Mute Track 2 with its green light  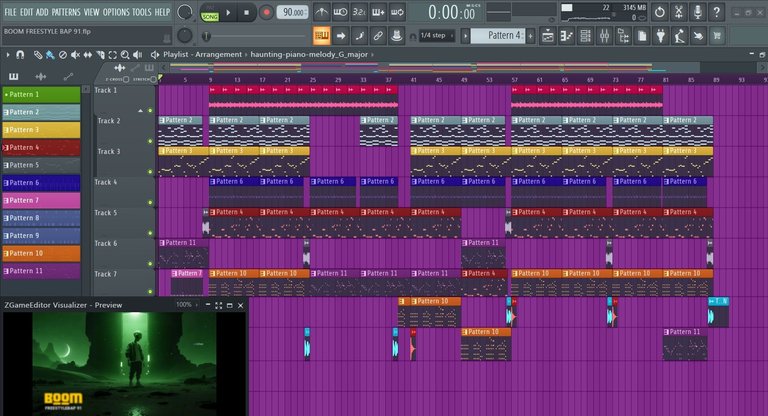pyautogui.click(x=150, y=141)
